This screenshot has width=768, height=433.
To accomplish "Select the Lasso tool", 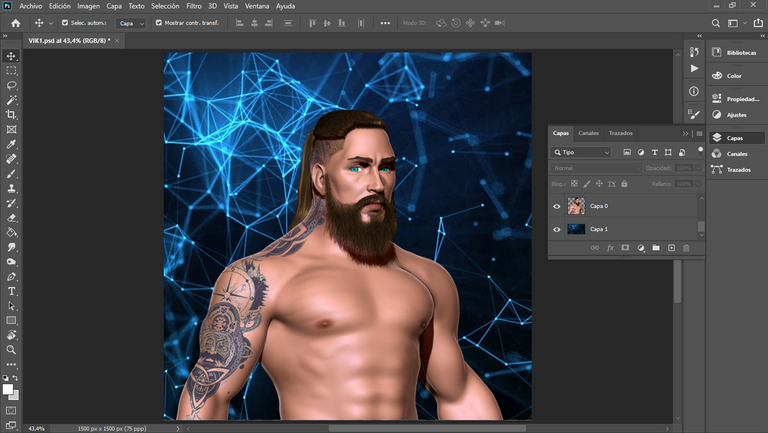I will (x=11, y=85).
